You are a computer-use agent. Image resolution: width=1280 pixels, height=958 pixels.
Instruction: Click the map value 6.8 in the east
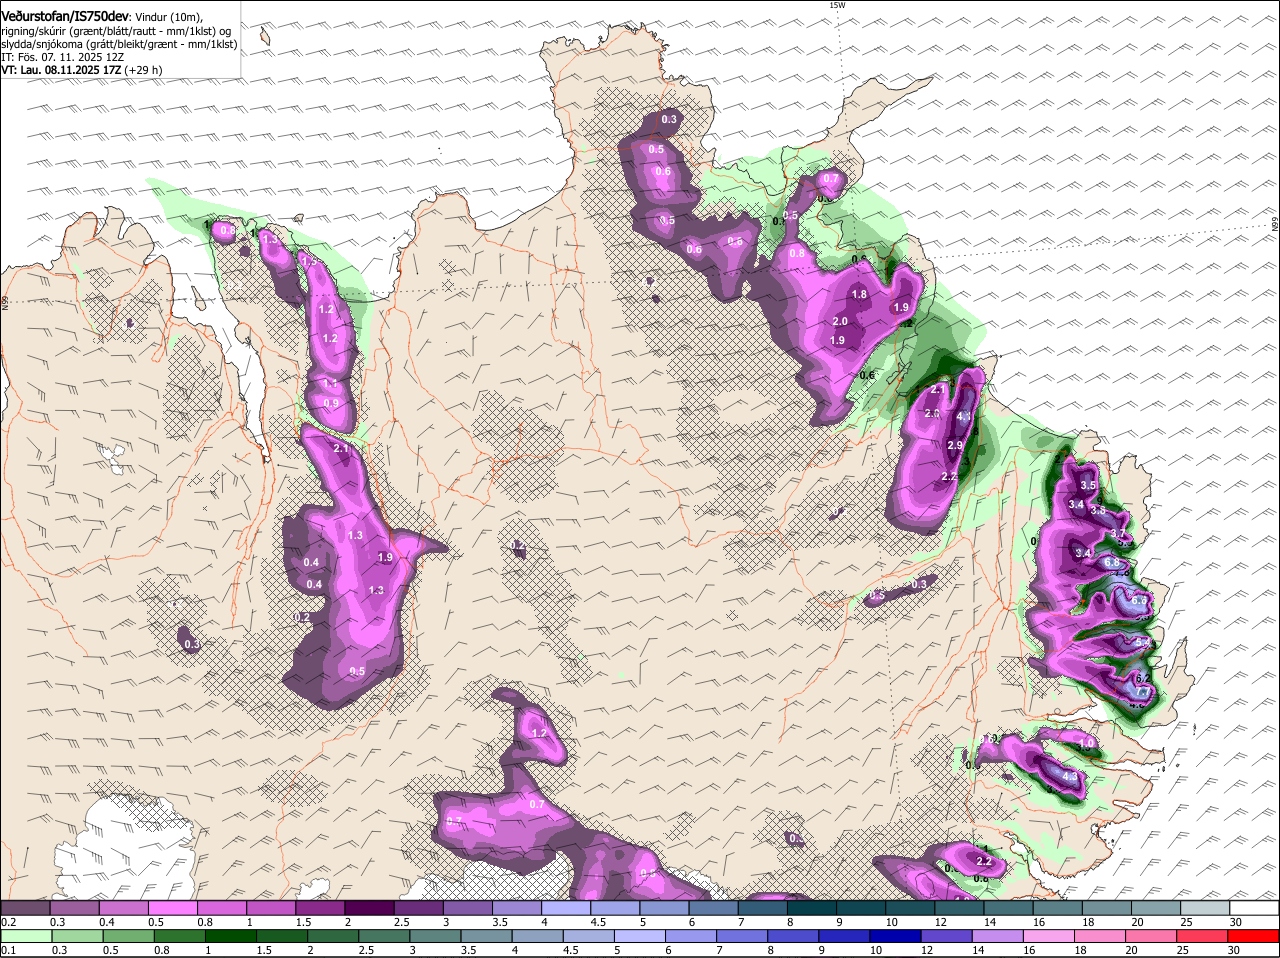pos(1111,563)
